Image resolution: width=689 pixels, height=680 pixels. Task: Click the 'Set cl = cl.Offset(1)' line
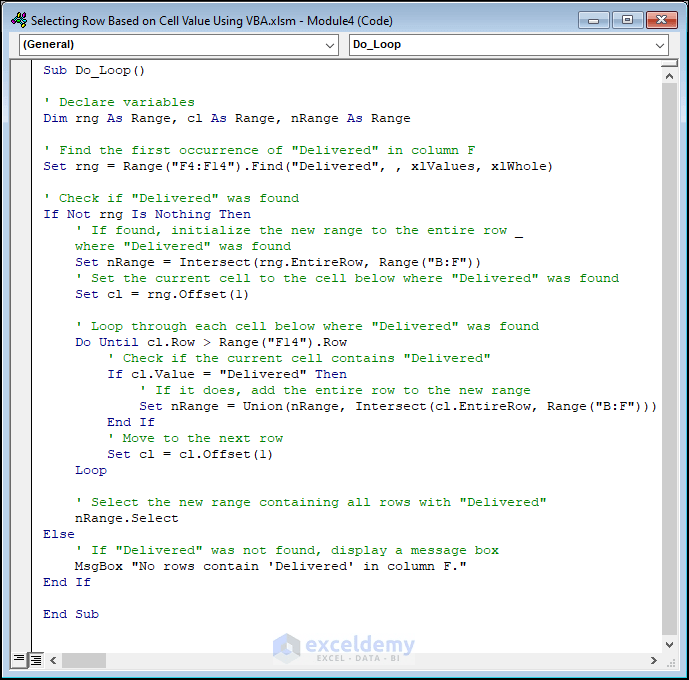point(190,454)
